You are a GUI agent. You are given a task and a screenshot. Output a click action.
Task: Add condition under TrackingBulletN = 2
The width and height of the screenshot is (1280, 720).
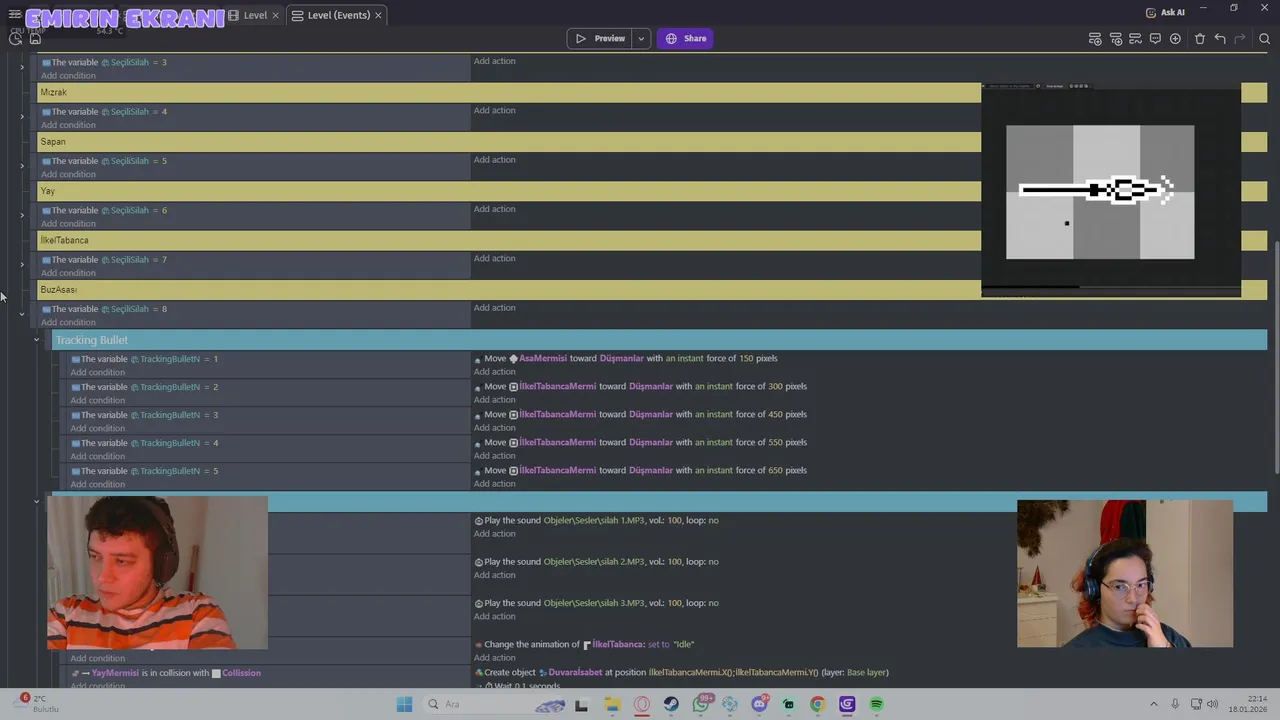pyautogui.click(x=97, y=400)
